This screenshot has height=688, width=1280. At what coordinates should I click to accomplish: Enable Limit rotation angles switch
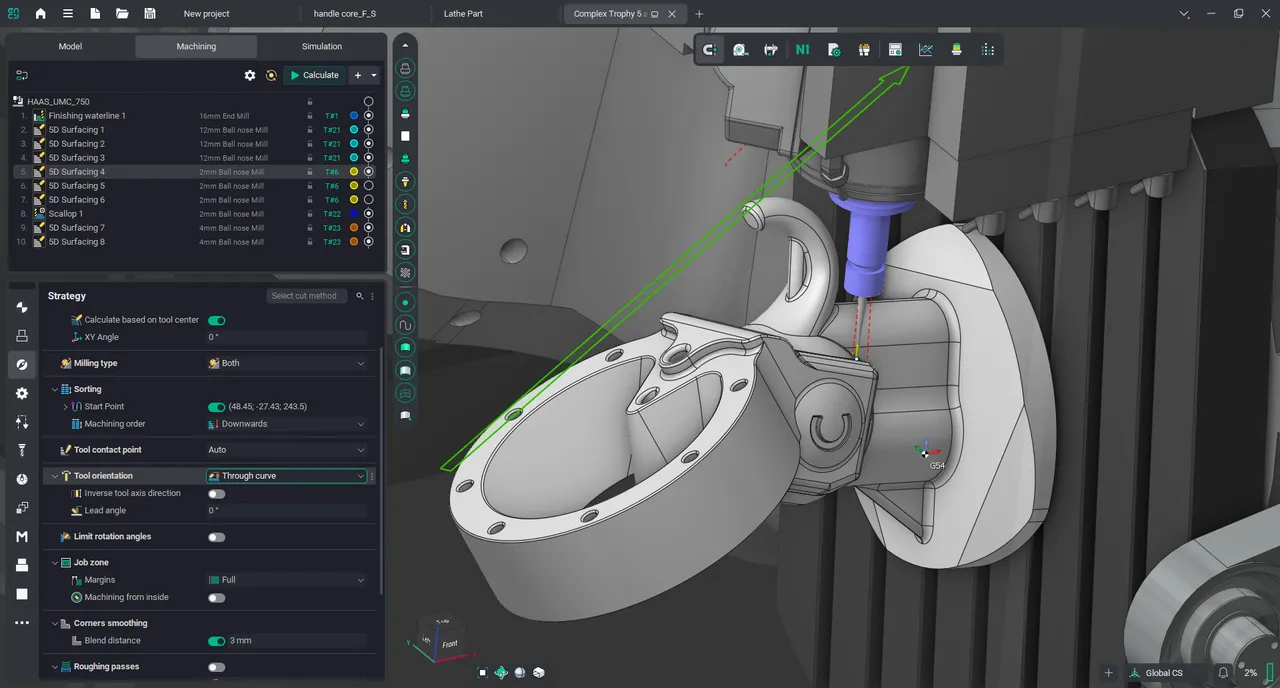pos(216,537)
